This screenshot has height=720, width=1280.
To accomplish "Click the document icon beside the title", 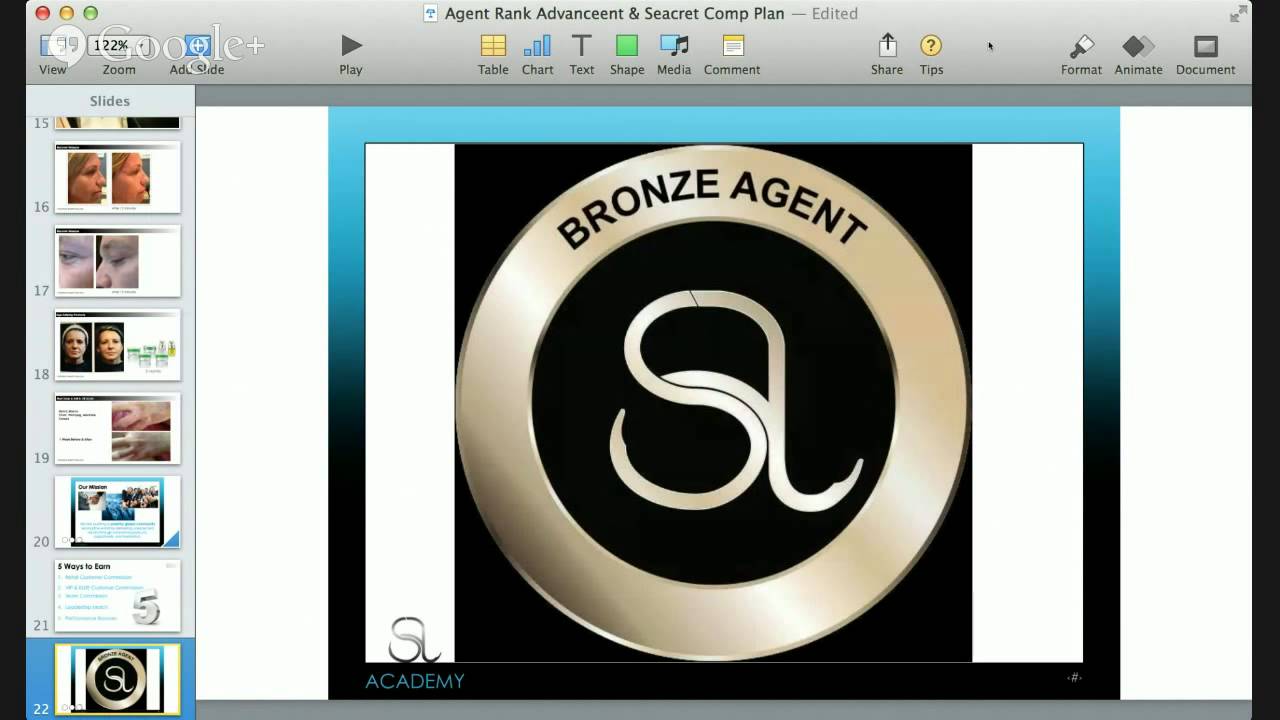I will (x=431, y=13).
